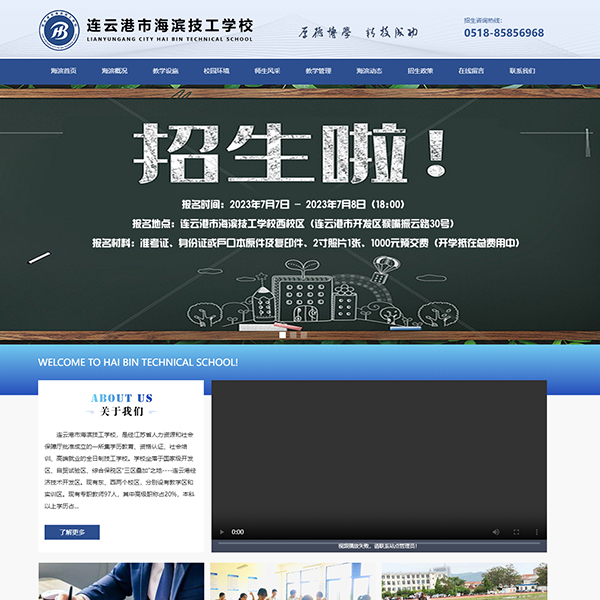Select the third banner carousel dot
The height and width of the screenshot is (600, 600).
coord(304,335)
